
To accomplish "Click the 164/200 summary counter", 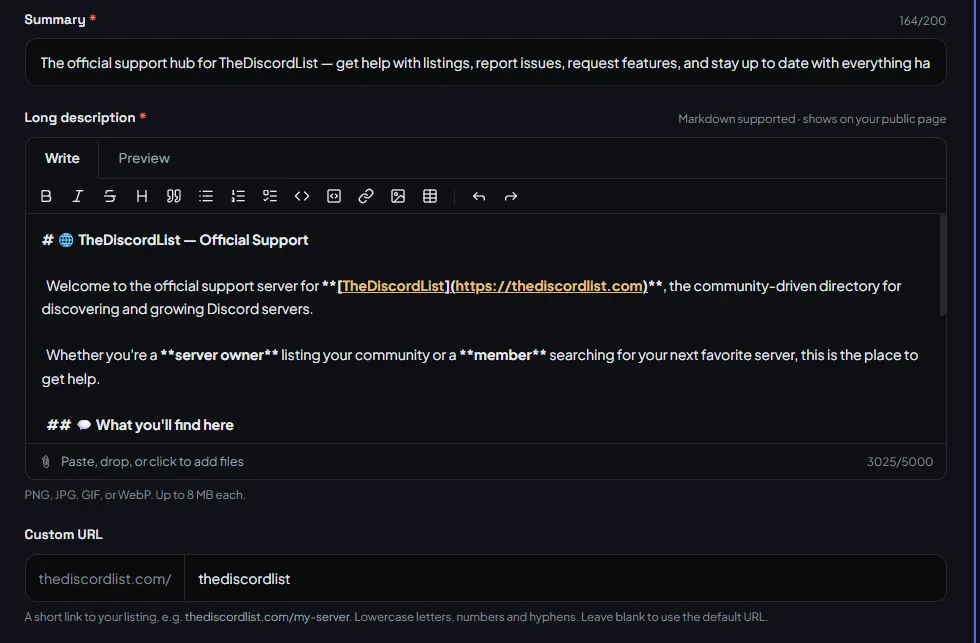I will coord(922,21).
